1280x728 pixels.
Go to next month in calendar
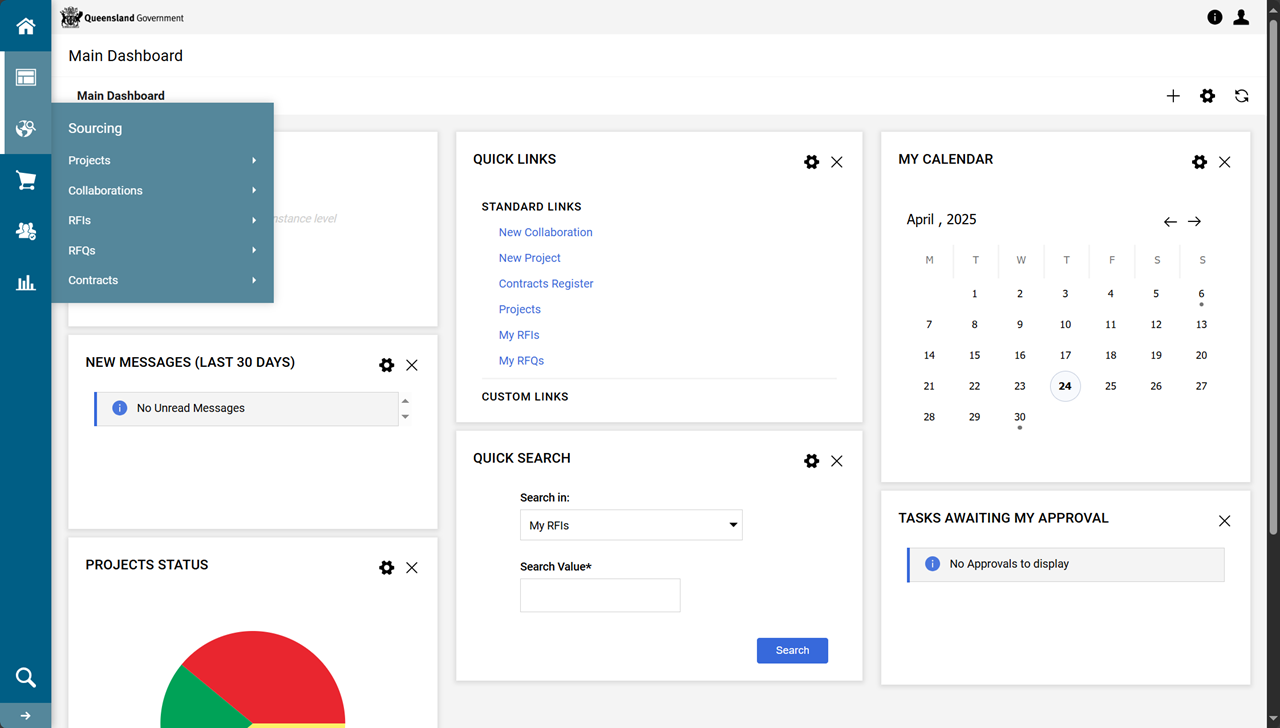pos(1195,222)
